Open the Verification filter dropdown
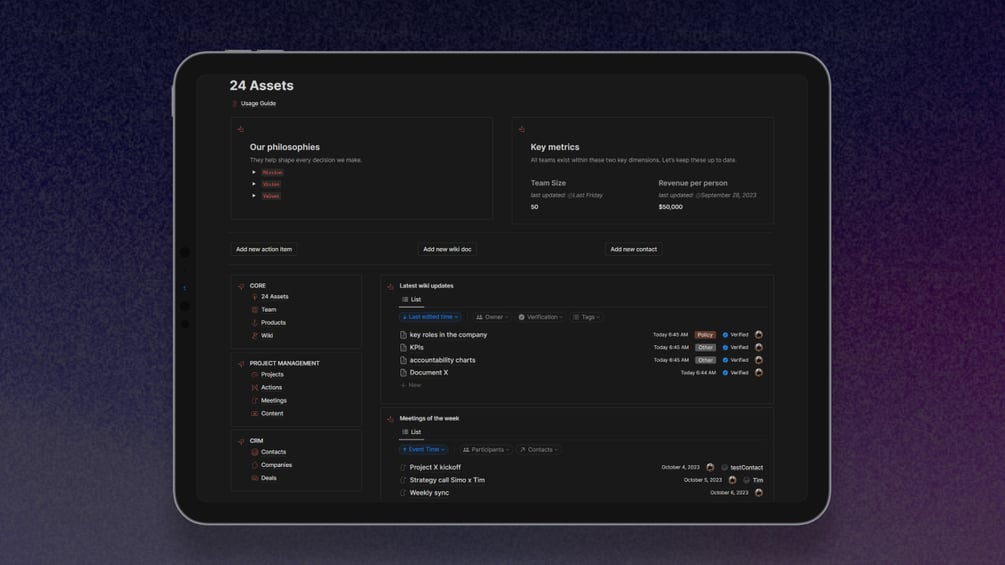Screen dimensions: 1005x565 [540, 317]
